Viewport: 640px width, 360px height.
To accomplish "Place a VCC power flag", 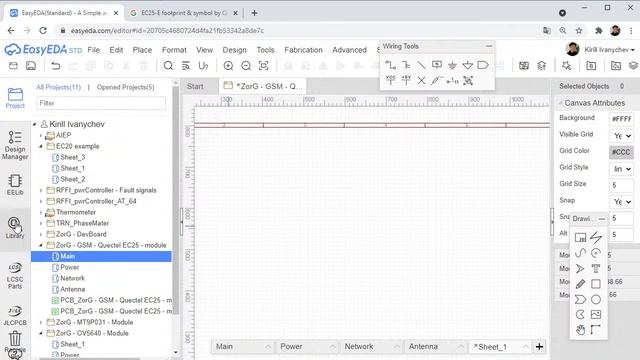I will click(x=391, y=80).
